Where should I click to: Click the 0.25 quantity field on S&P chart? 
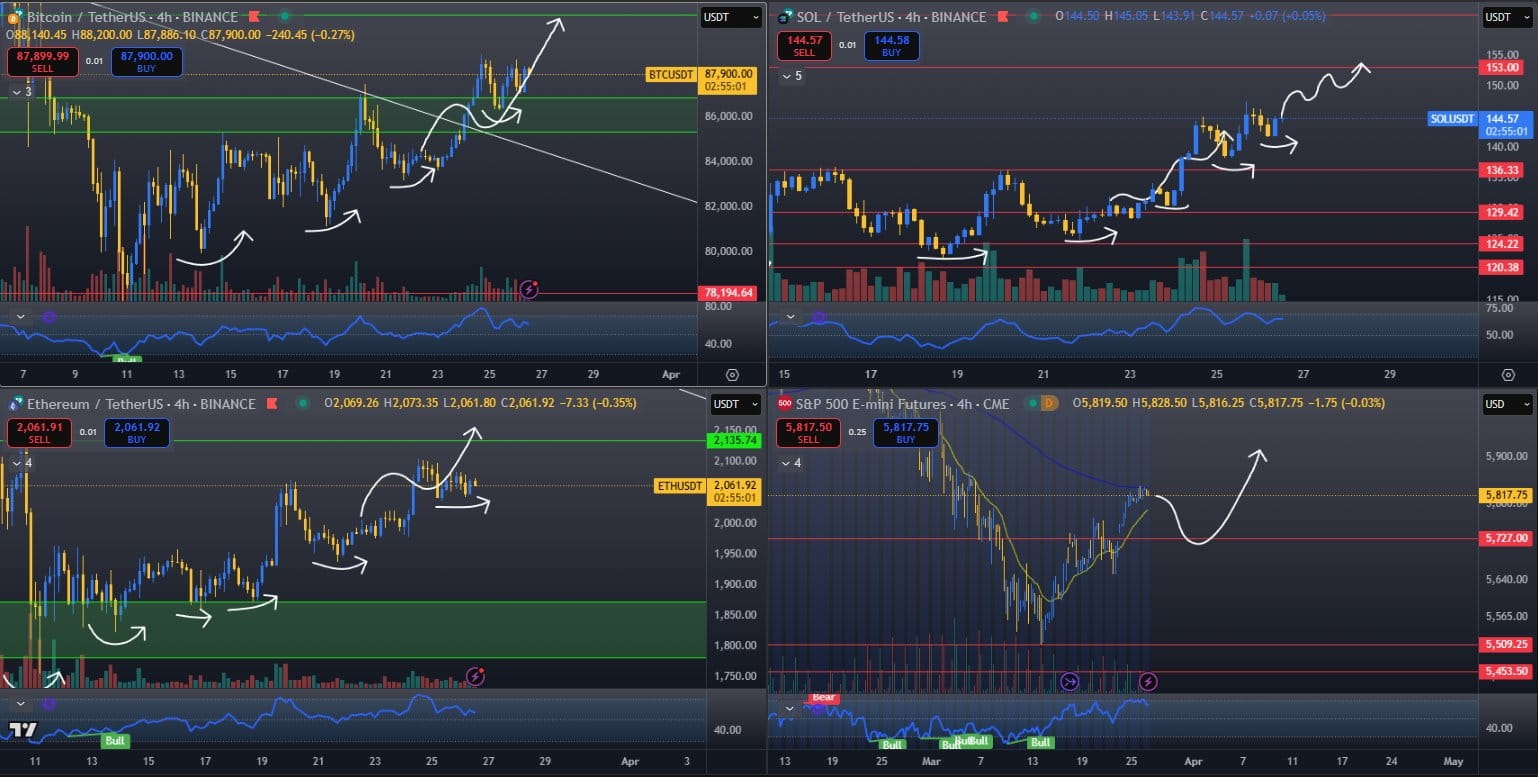[856, 432]
